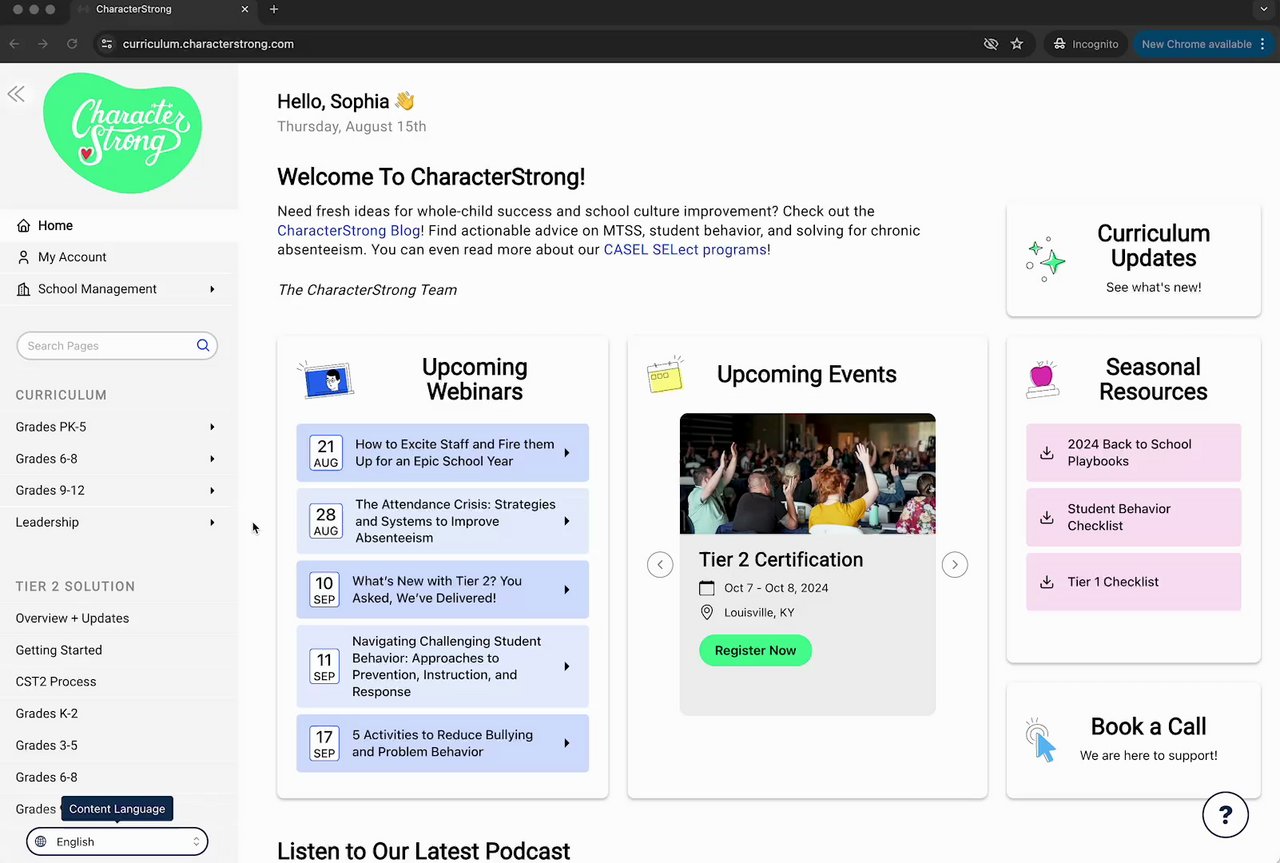Open Getting Started in the sidebar
1280x863 pixels.
59,650
